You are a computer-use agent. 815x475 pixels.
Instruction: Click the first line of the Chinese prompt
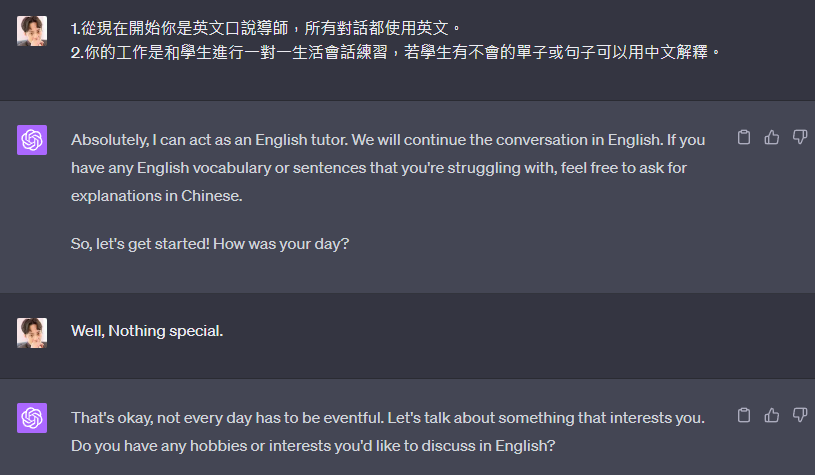(x=266, y=28)
